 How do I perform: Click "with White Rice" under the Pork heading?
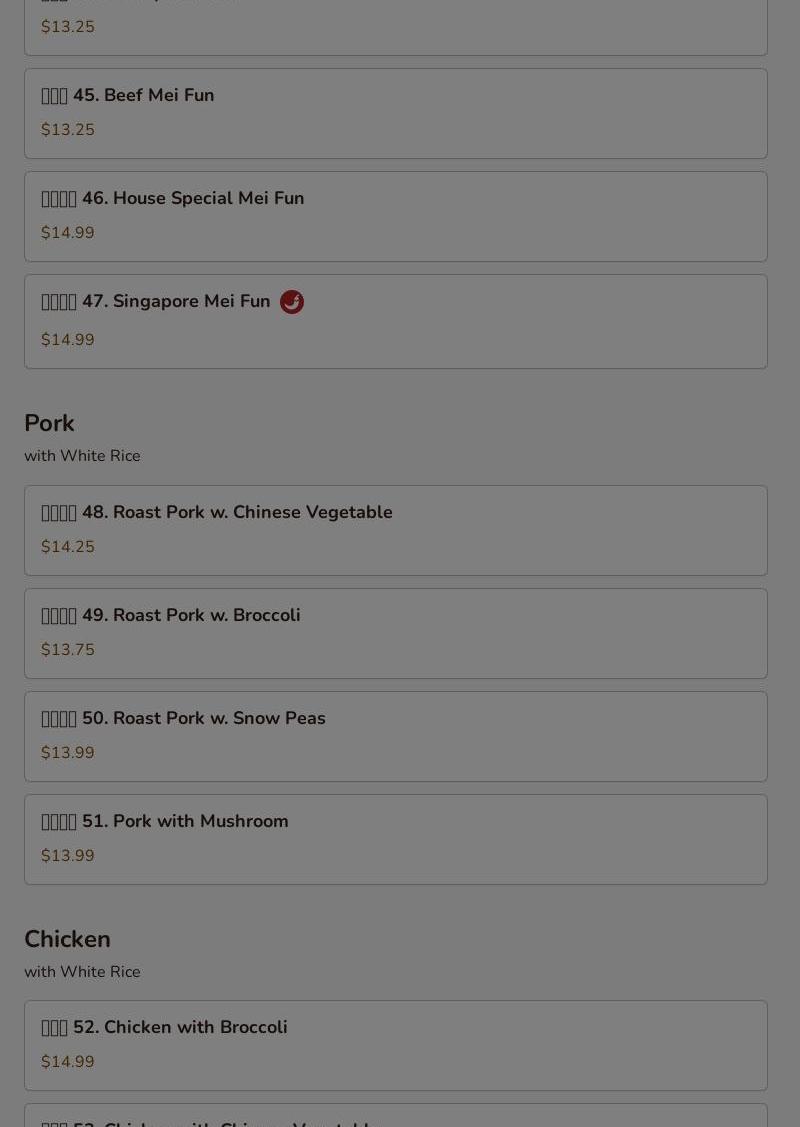click(x=83, y=456)
